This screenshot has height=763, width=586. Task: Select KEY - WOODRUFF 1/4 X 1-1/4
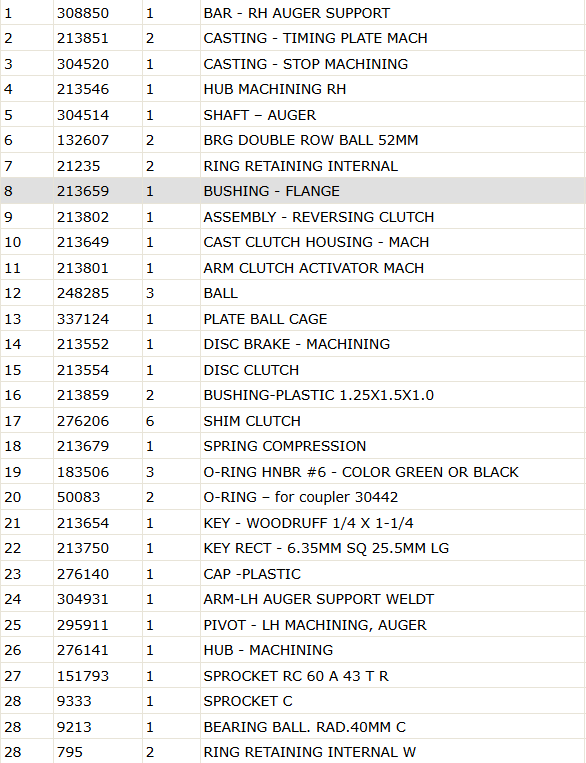point(308,523)
